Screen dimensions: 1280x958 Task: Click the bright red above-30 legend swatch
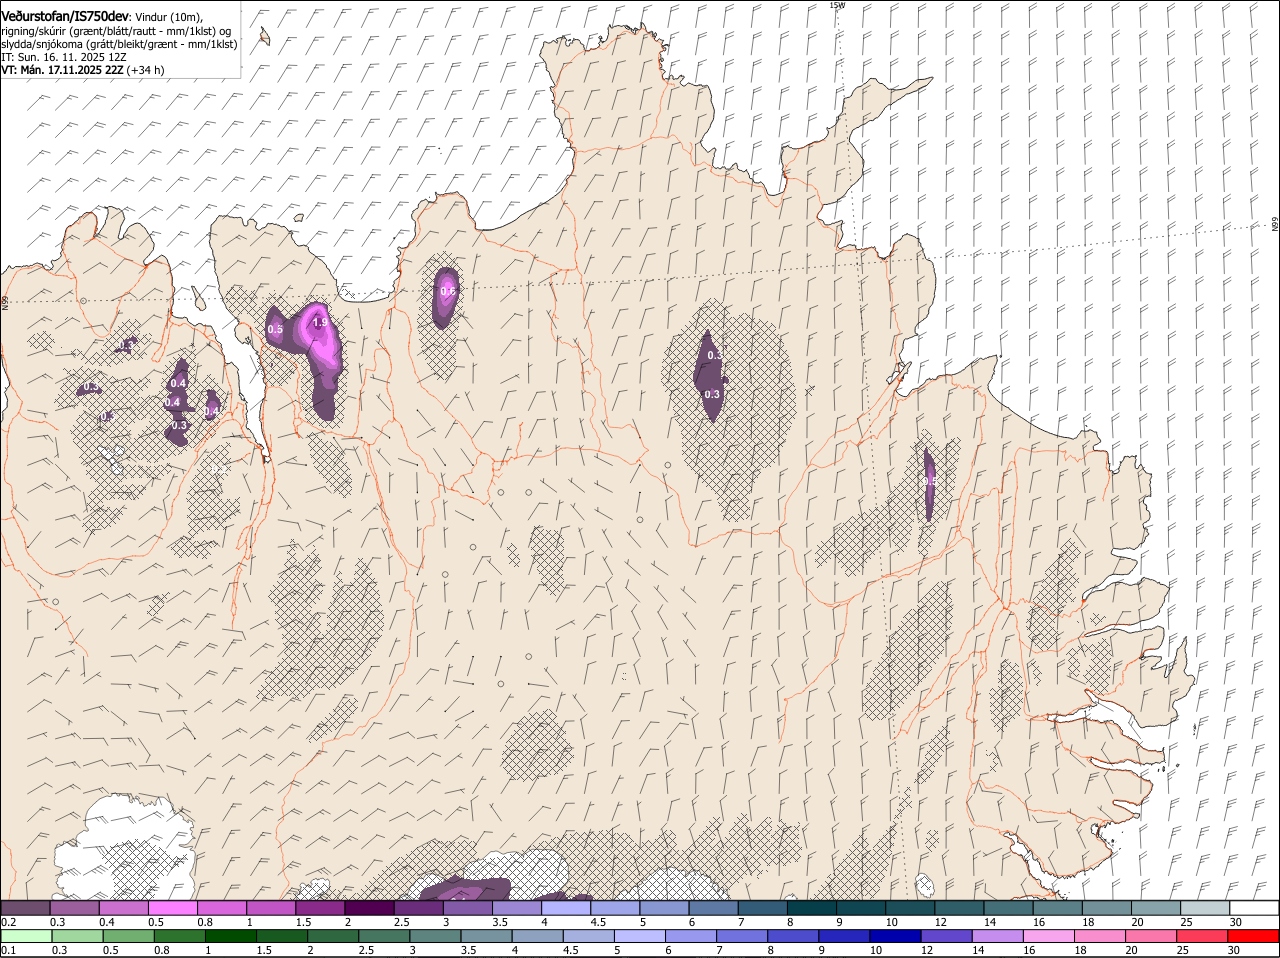pyautogui.click(x=1254, y=937)
